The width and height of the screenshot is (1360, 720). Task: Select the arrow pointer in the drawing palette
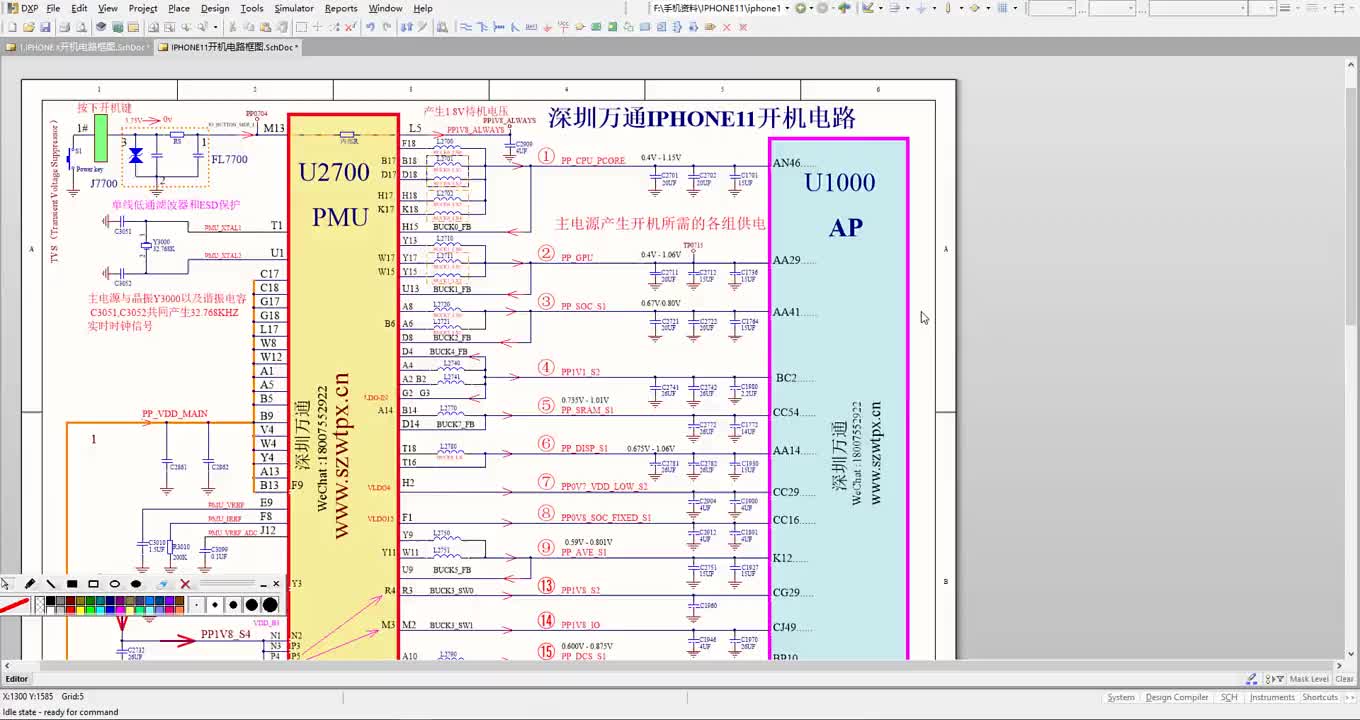tap(7, 584)
